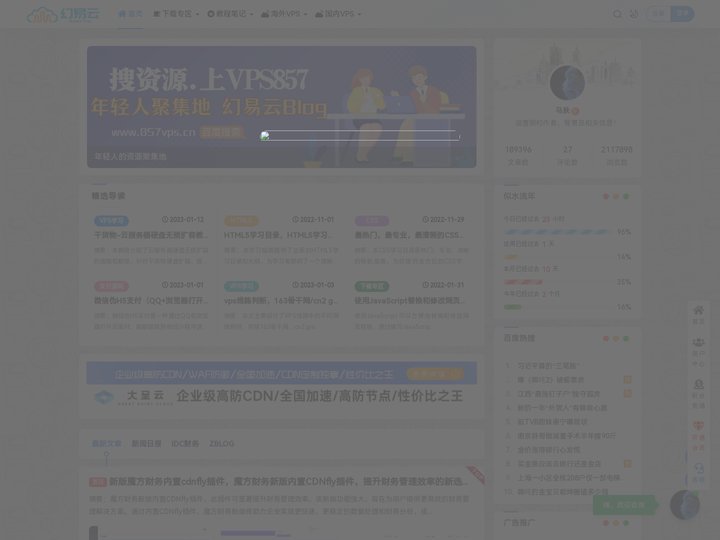
Task: Open hot search item number 5
Action: pos(552,422)
